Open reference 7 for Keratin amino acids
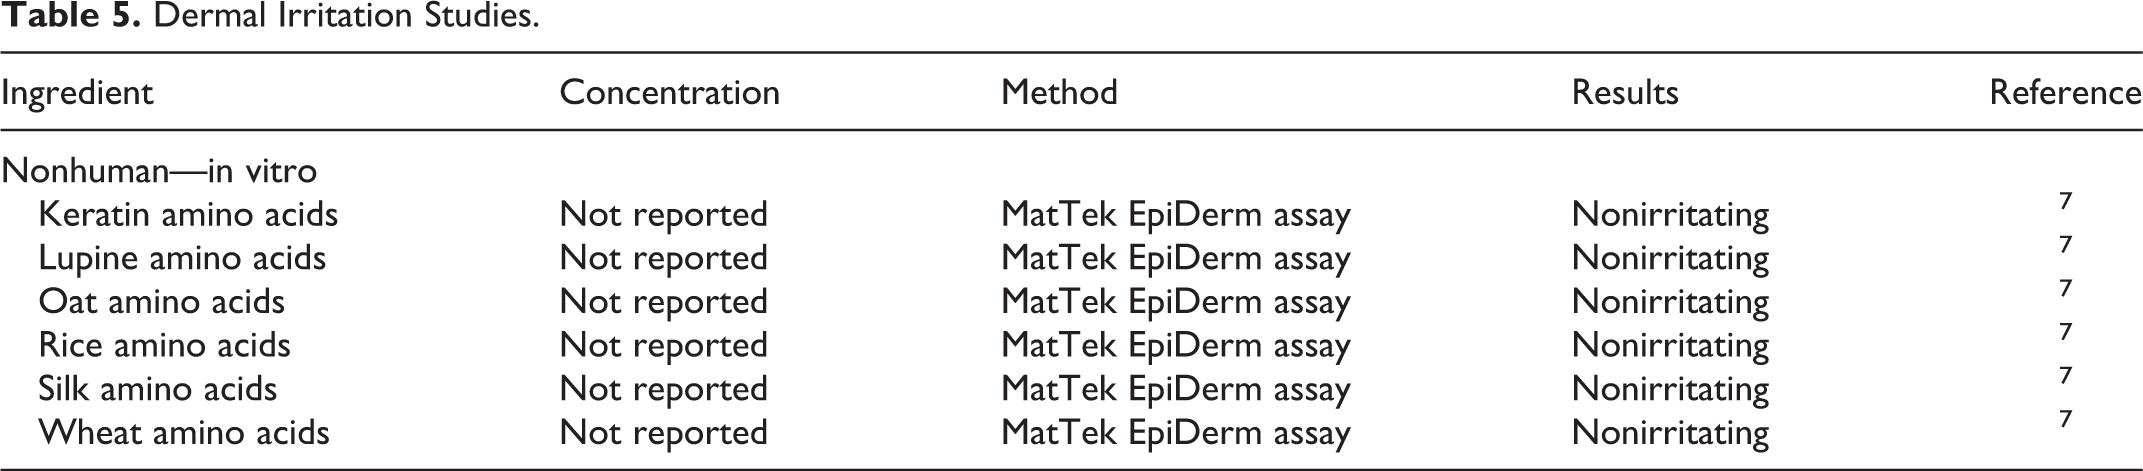This screenshot has width=2143, height=471. (x=2065, y=202)
